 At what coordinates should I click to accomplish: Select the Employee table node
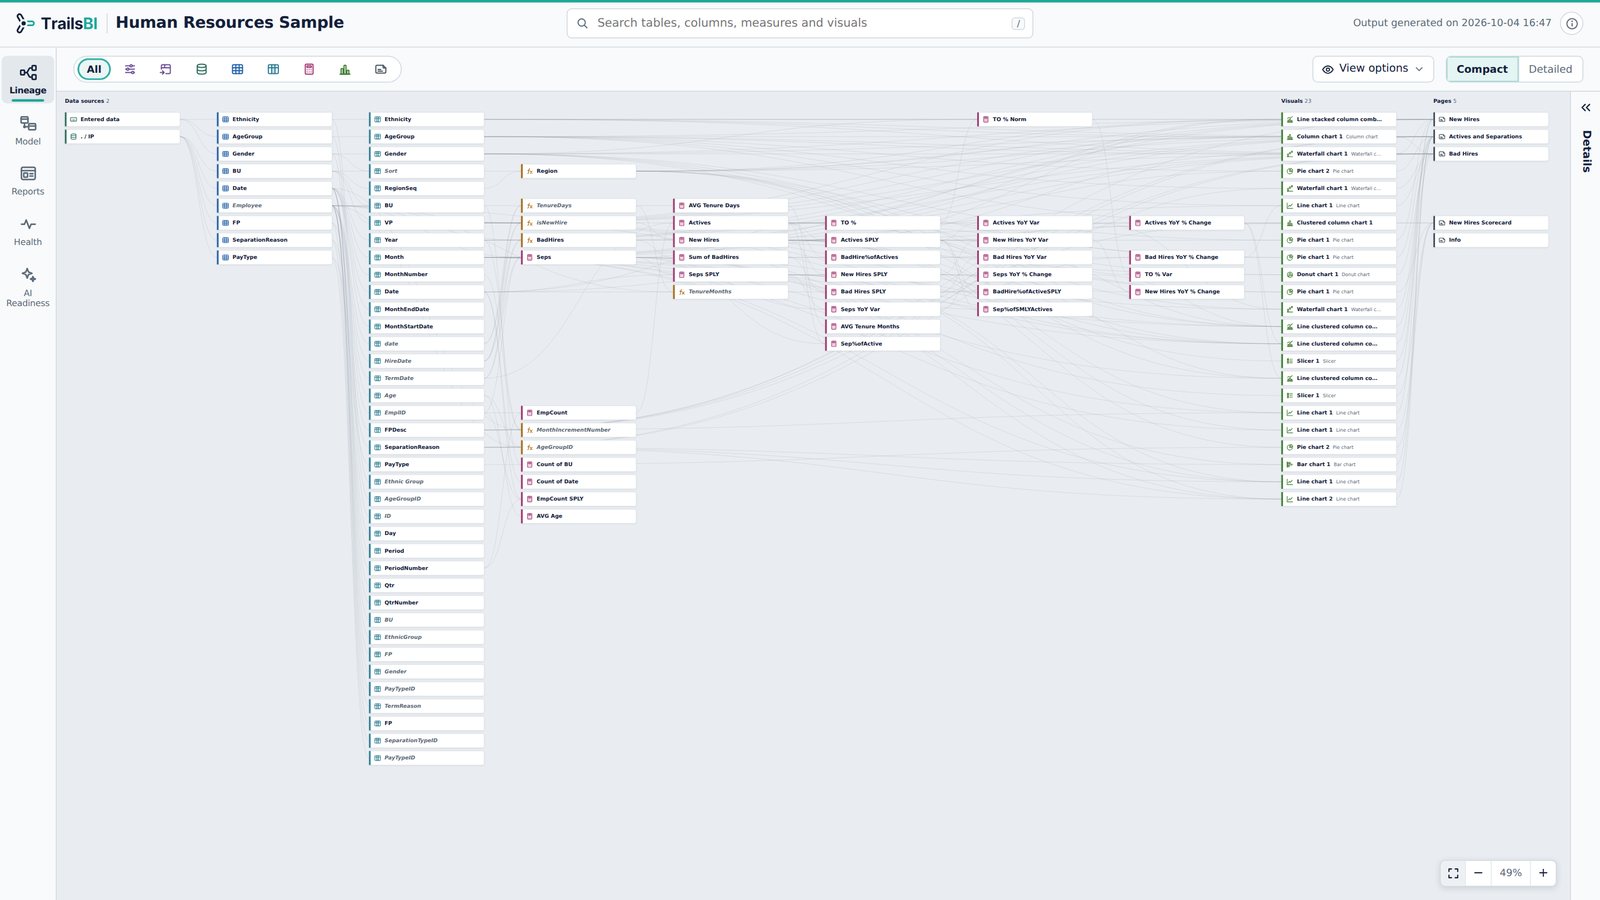click(275, 205)
